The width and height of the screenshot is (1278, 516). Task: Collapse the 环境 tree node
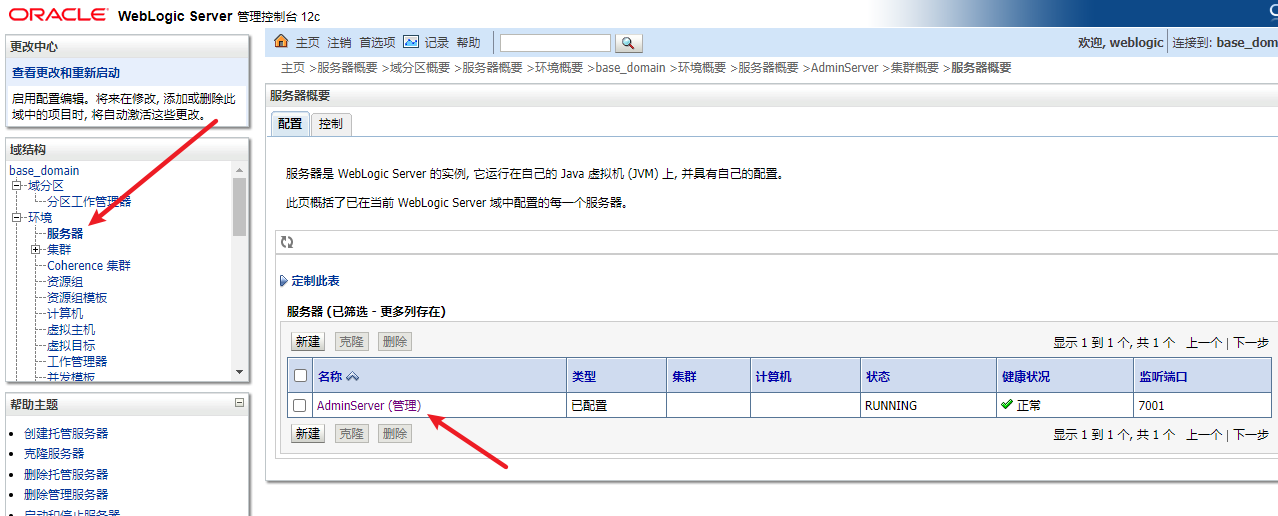pyautogui.click(x=16, y=217)
